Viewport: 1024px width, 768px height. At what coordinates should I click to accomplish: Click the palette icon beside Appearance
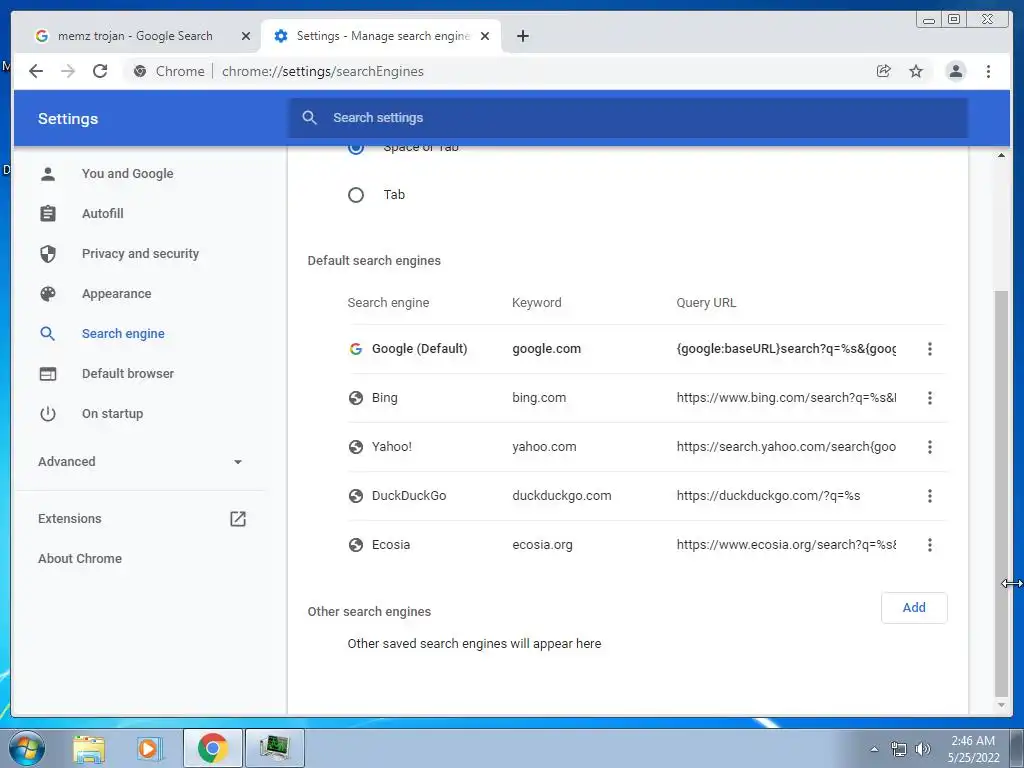pyautogui.click(x=48, y=294)
